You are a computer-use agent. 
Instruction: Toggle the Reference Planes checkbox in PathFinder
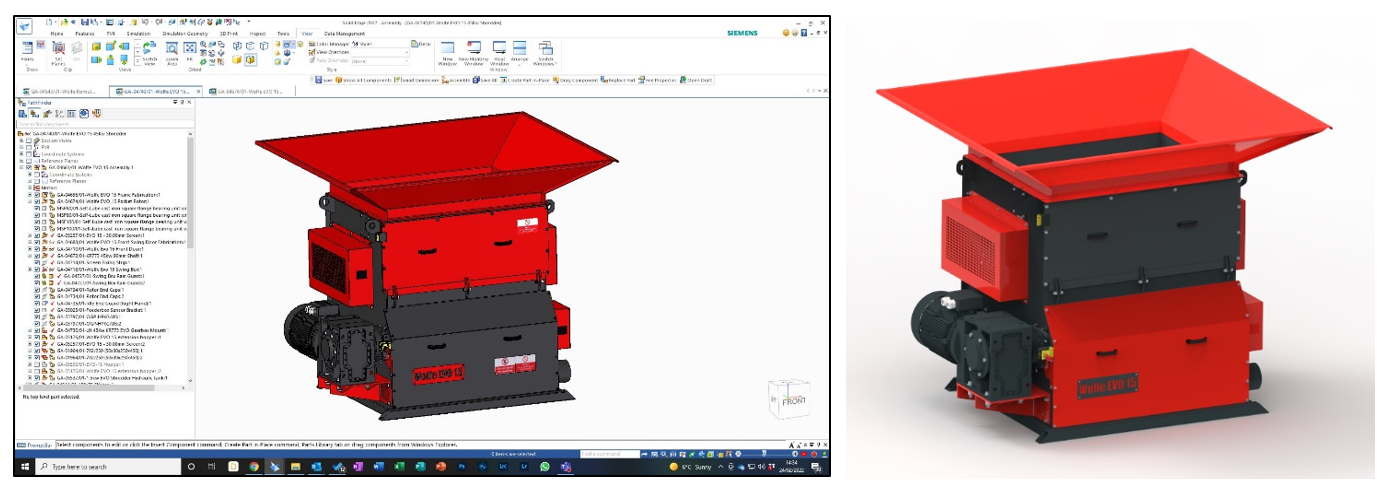click(29, 160)
